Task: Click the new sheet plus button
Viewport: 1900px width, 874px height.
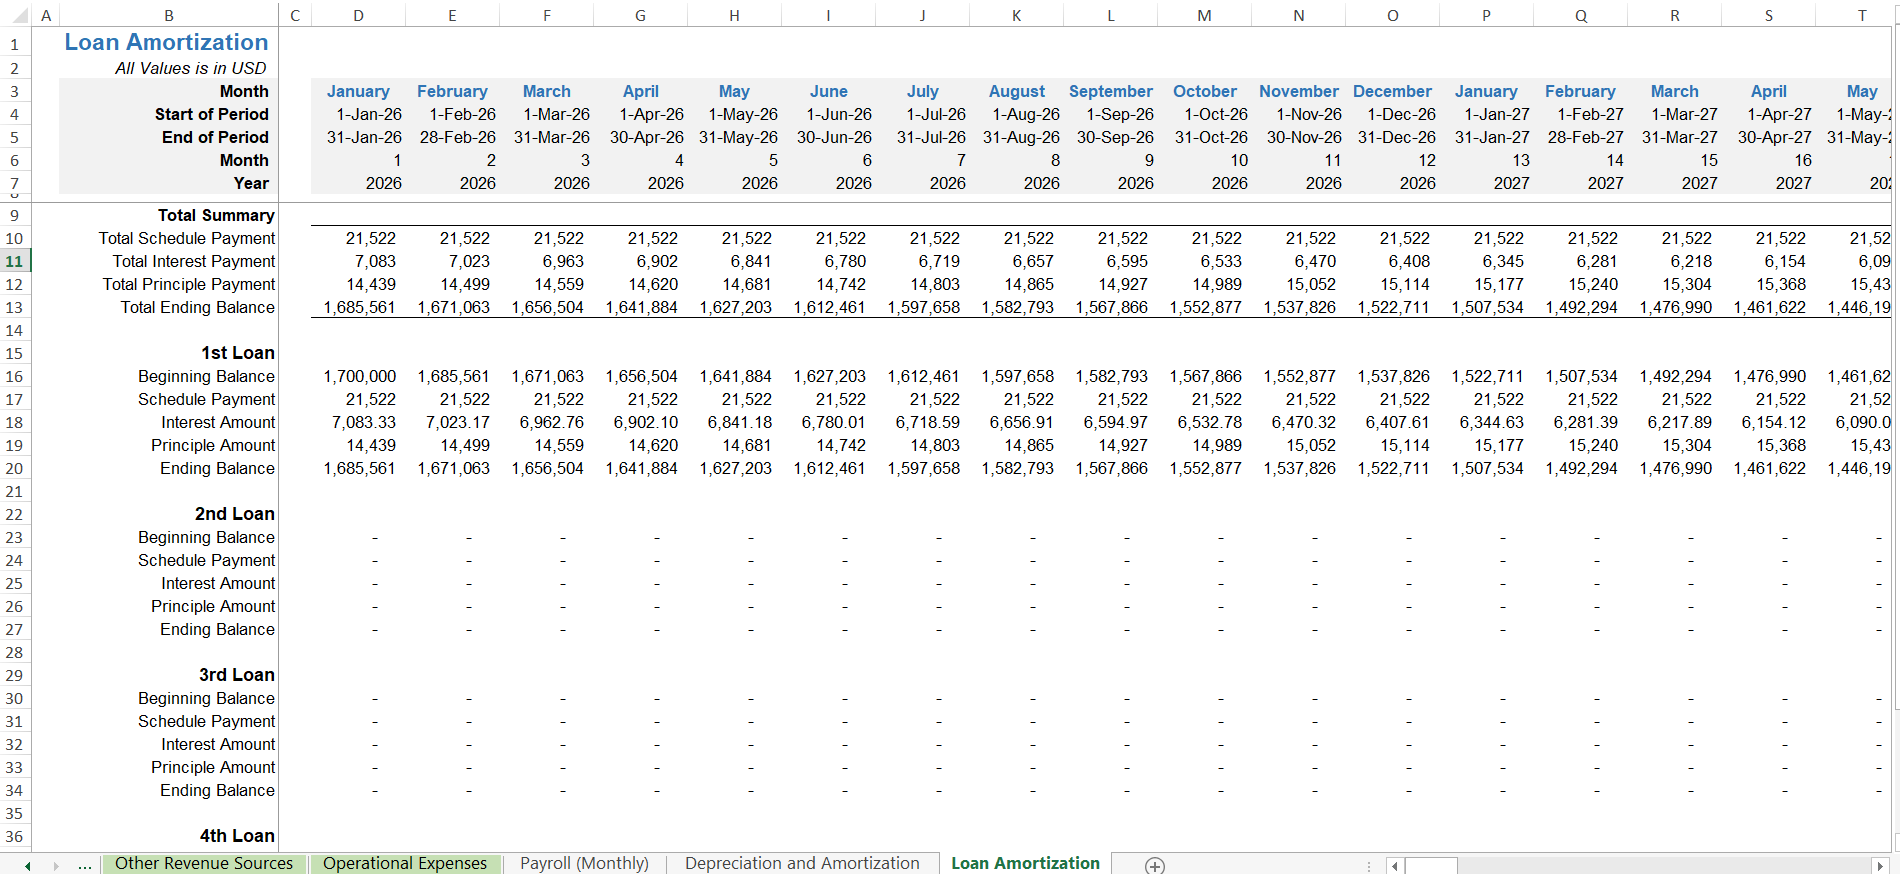Action: coord(1154,865)
